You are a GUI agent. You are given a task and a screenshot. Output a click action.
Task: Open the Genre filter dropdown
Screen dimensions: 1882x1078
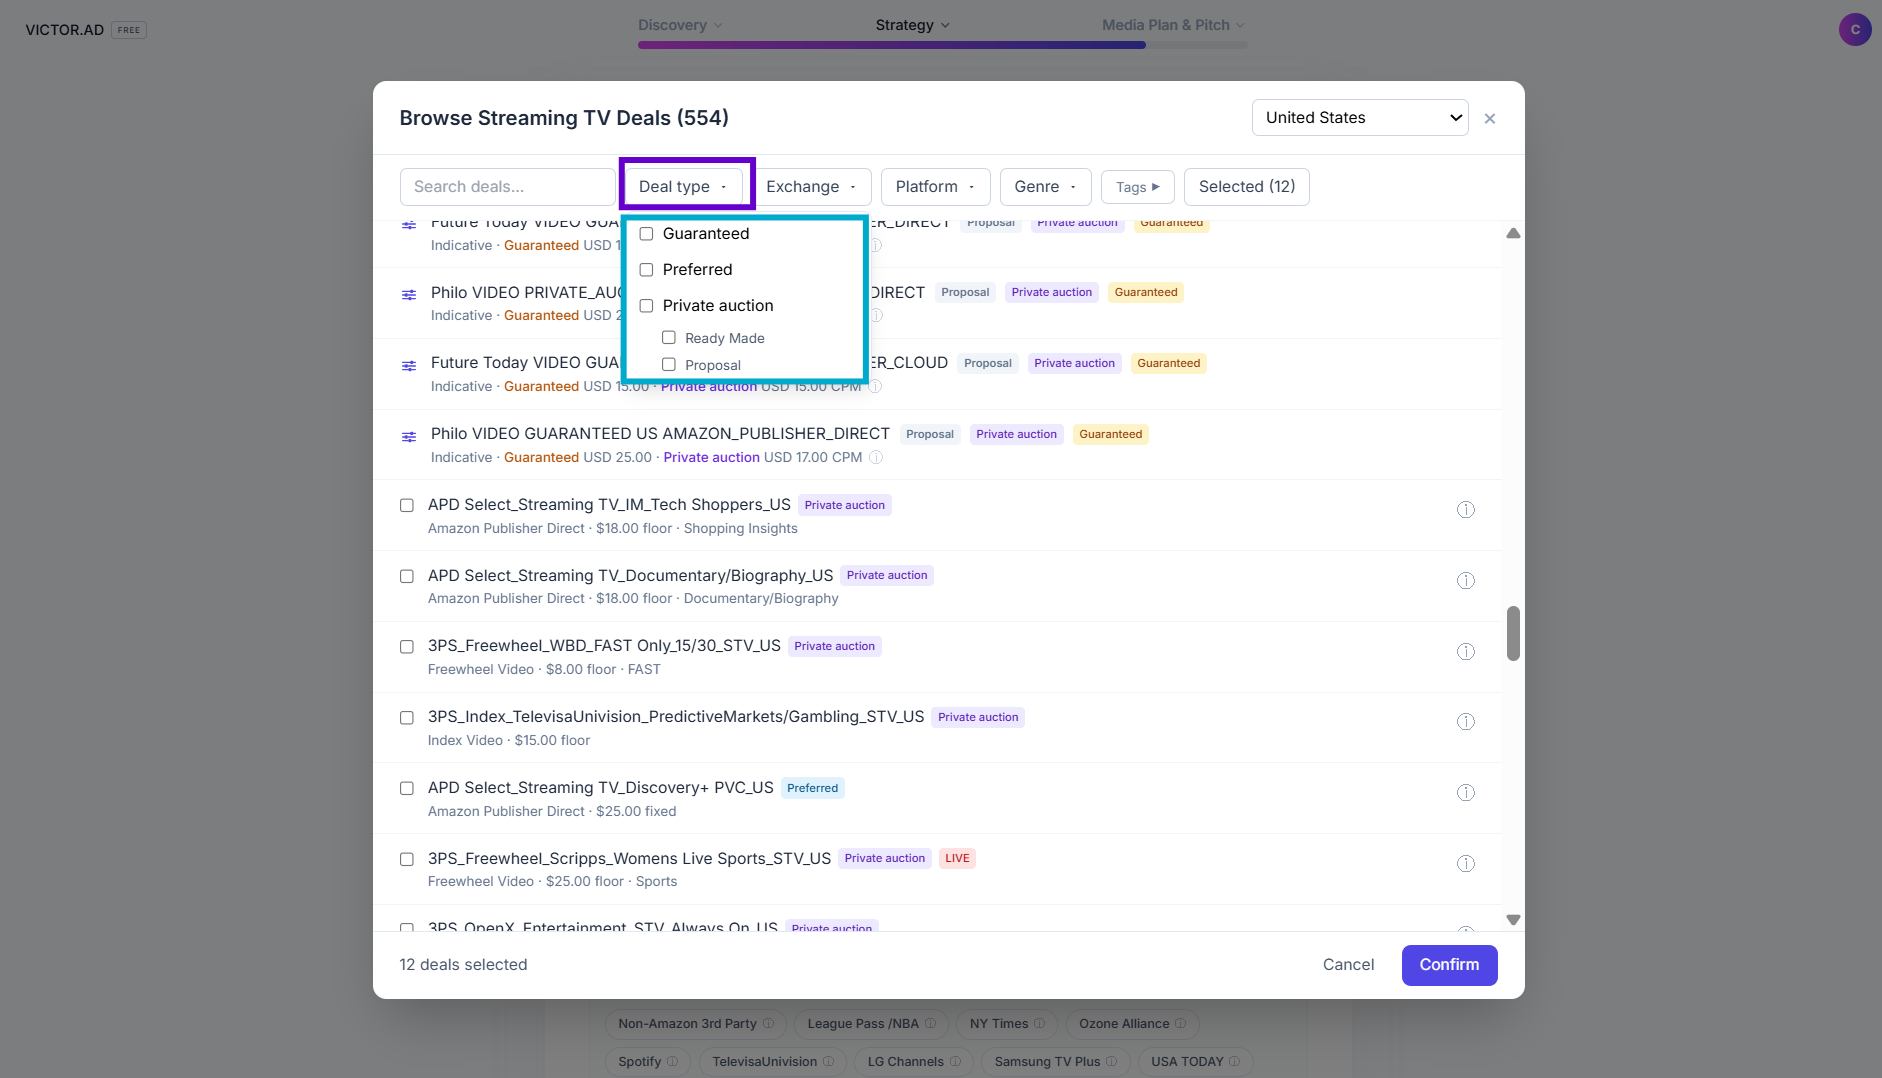(x=1045, y=187)
